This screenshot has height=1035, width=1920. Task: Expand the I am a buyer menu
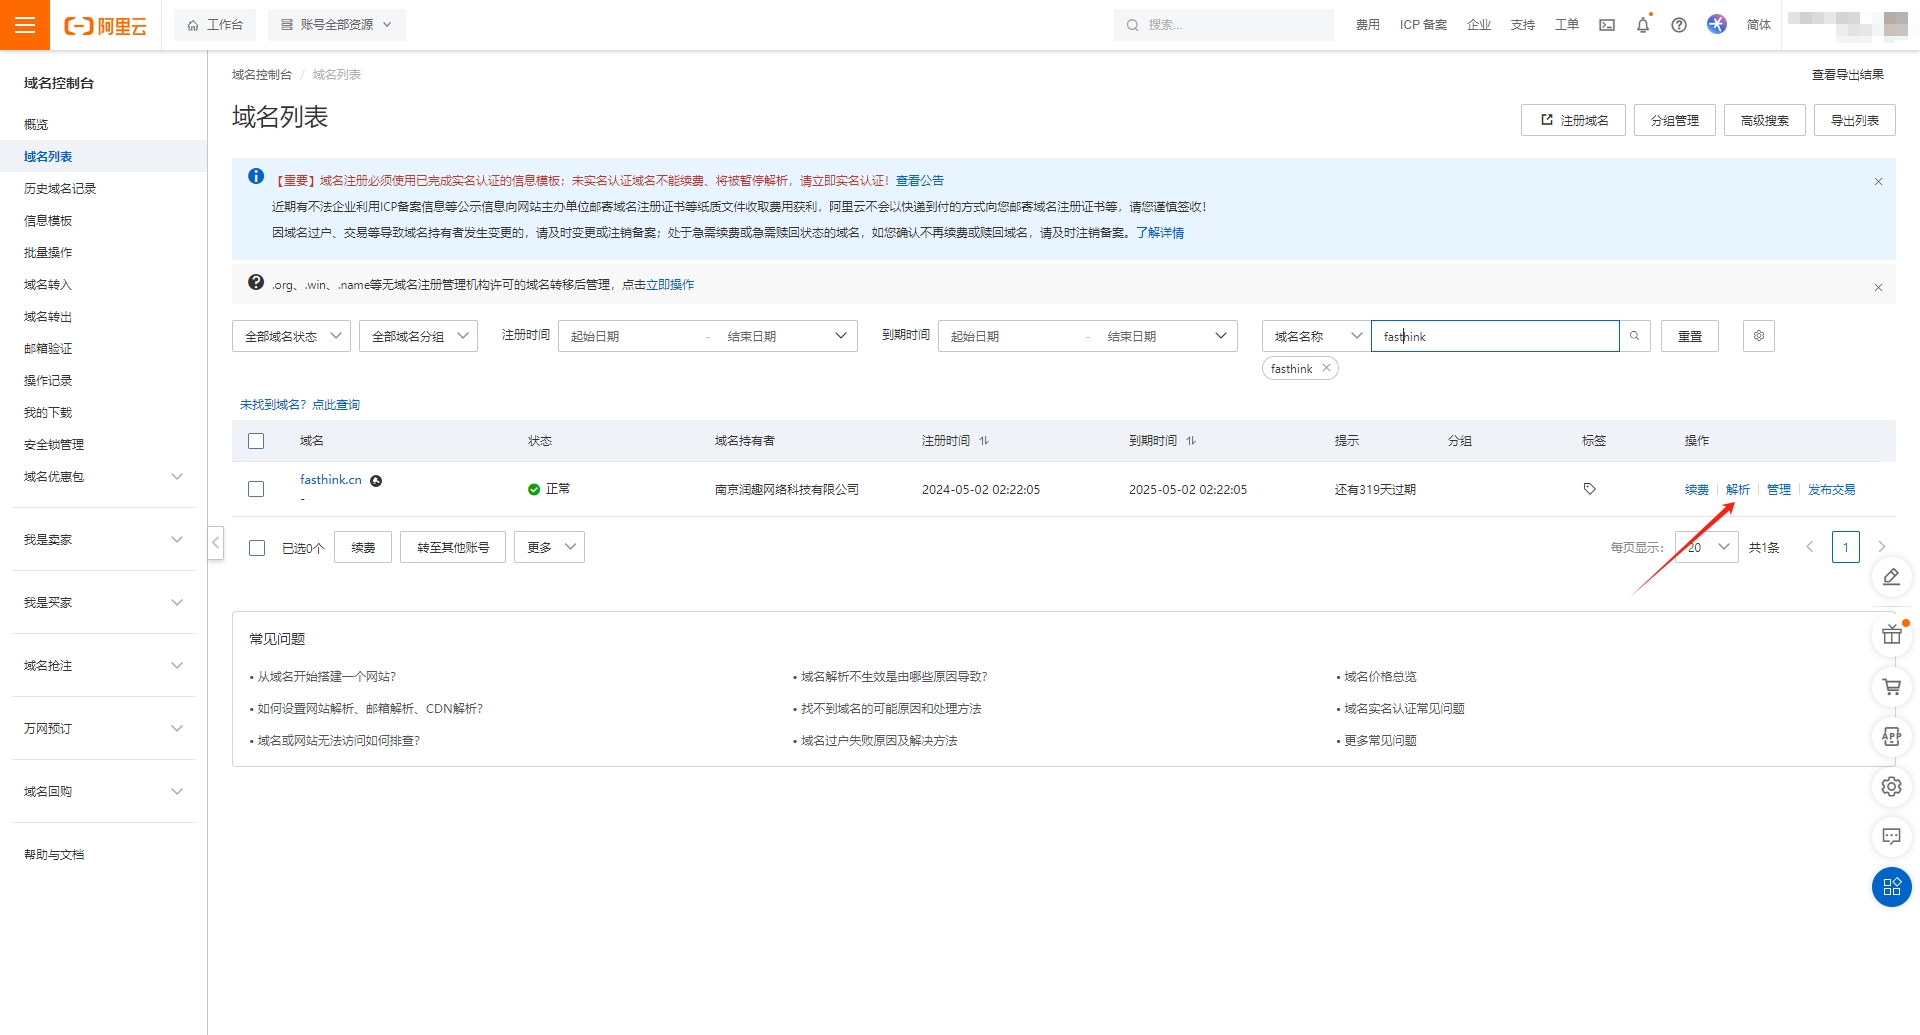(104, 602)
